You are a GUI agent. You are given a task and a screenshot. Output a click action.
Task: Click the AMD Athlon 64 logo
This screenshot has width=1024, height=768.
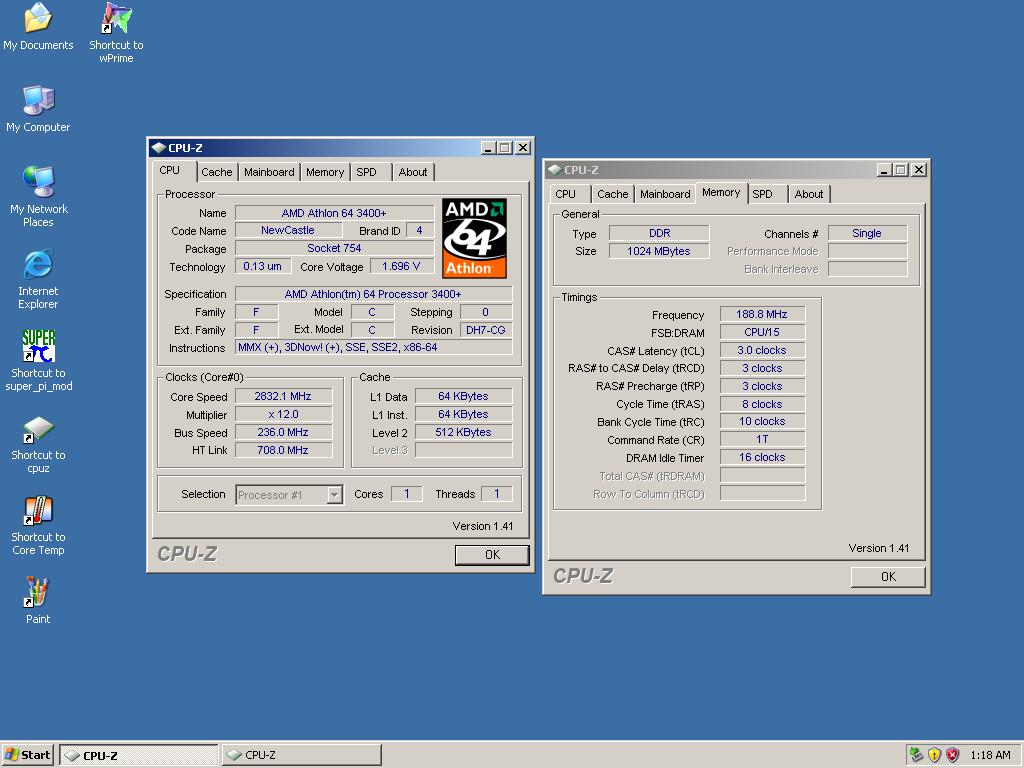point(474,238)
